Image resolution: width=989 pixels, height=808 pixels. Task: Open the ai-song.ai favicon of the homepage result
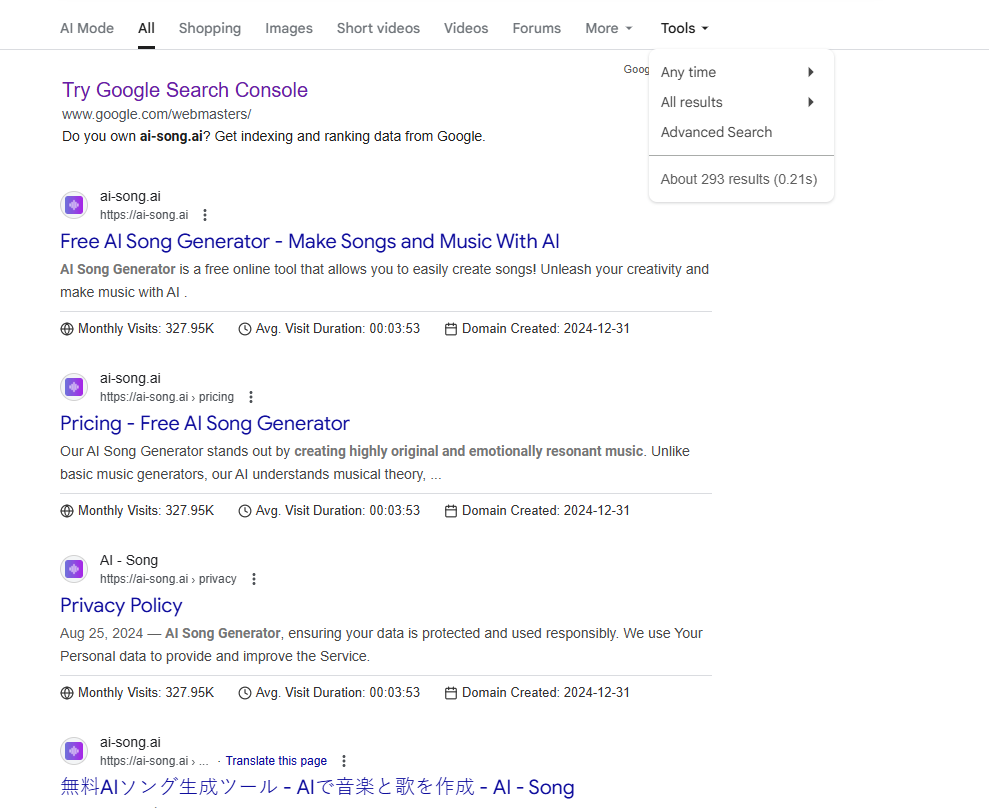74,205
